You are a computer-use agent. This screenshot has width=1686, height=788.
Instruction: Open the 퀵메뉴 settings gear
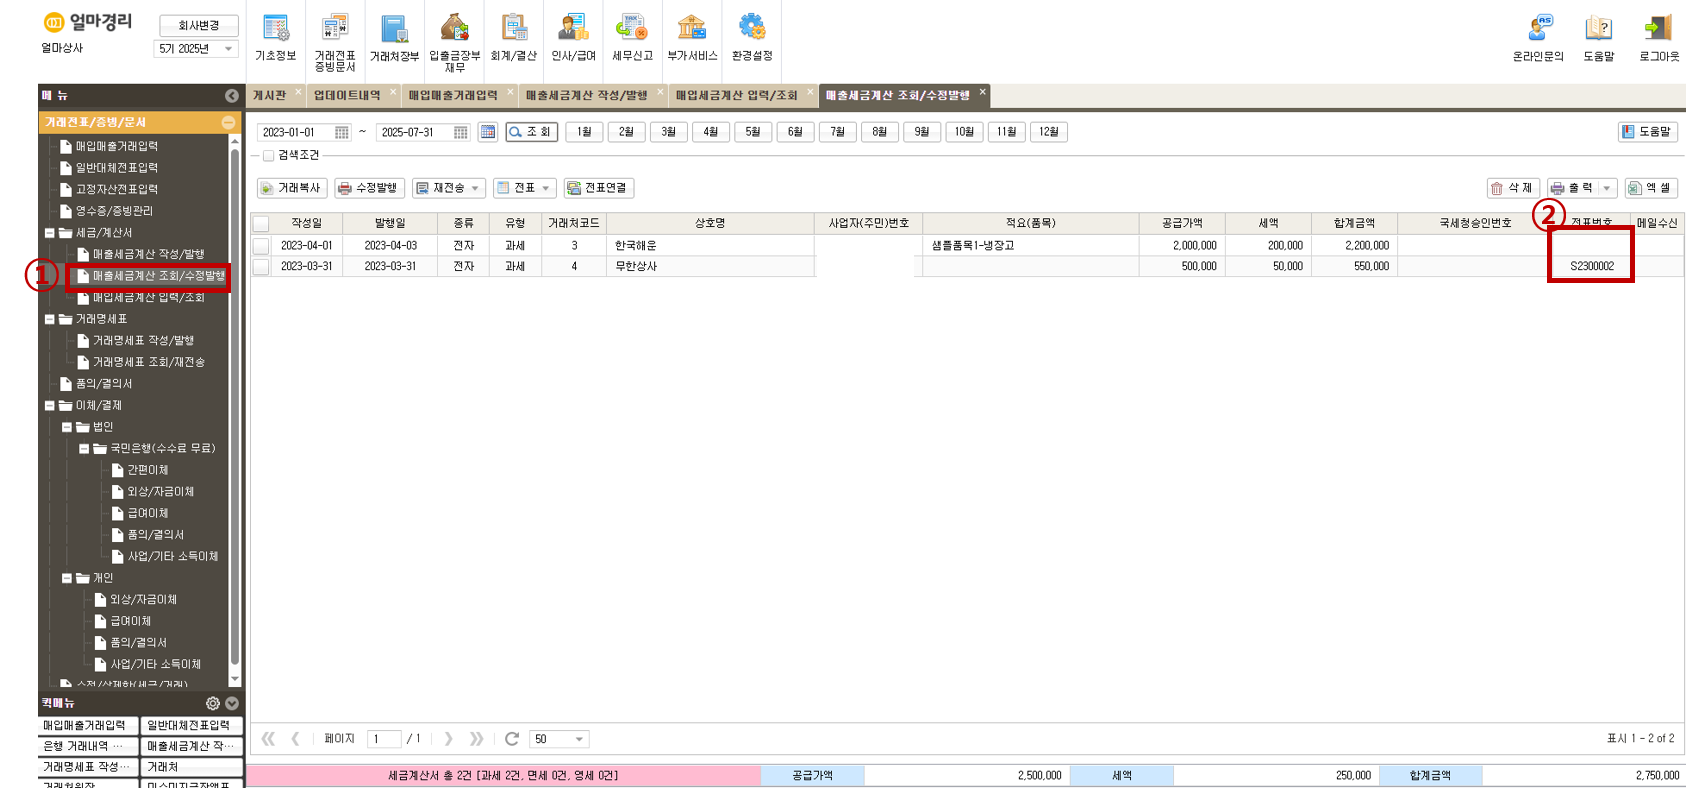coord(212,703)
